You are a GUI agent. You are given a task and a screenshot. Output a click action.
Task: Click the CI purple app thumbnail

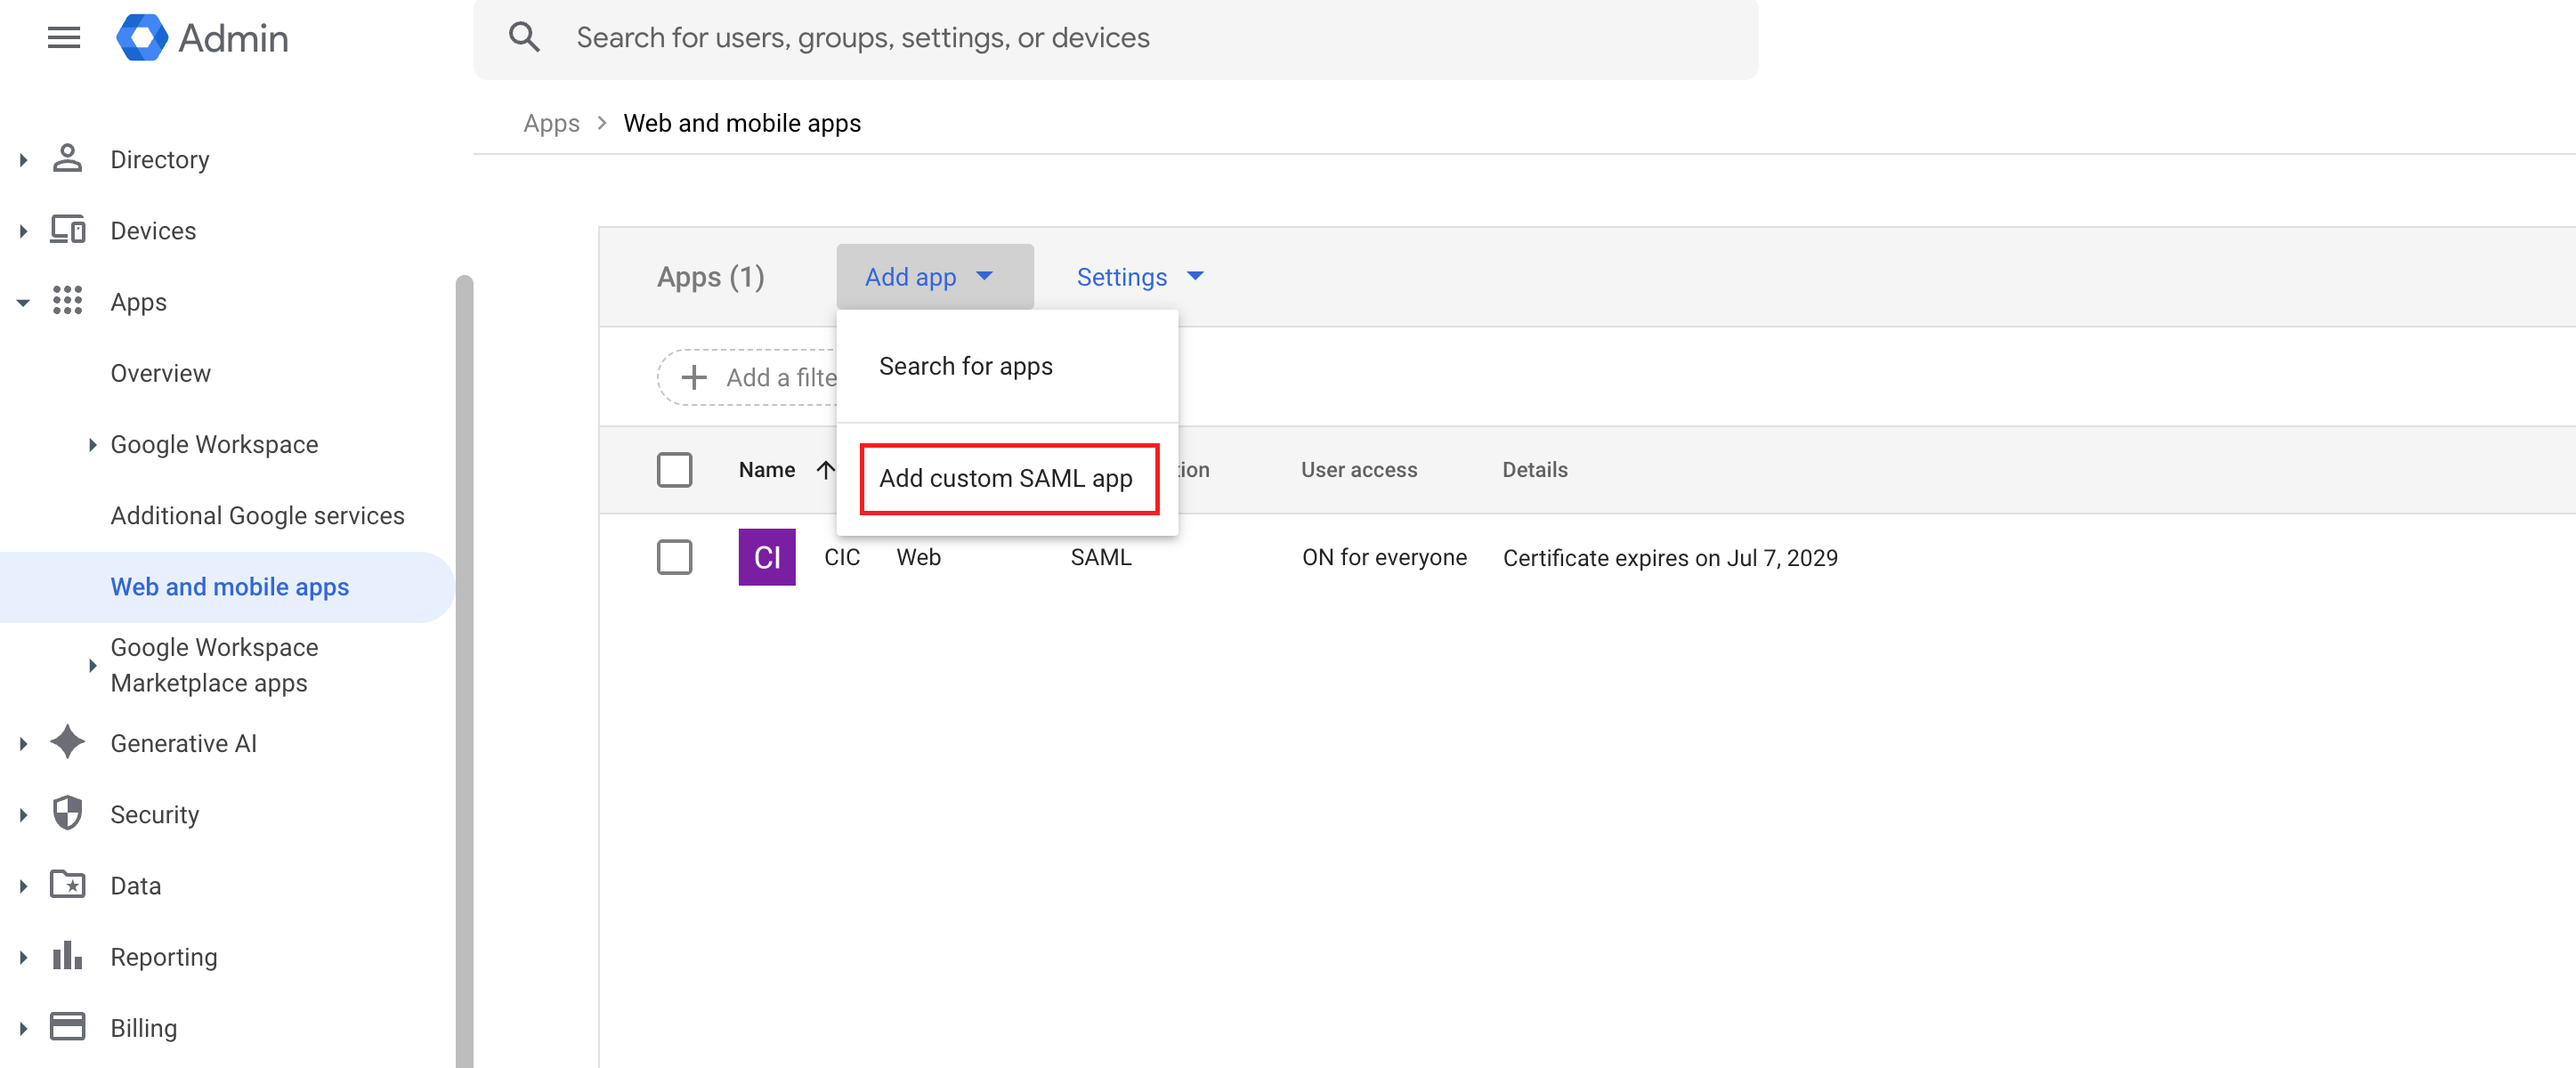766,557
